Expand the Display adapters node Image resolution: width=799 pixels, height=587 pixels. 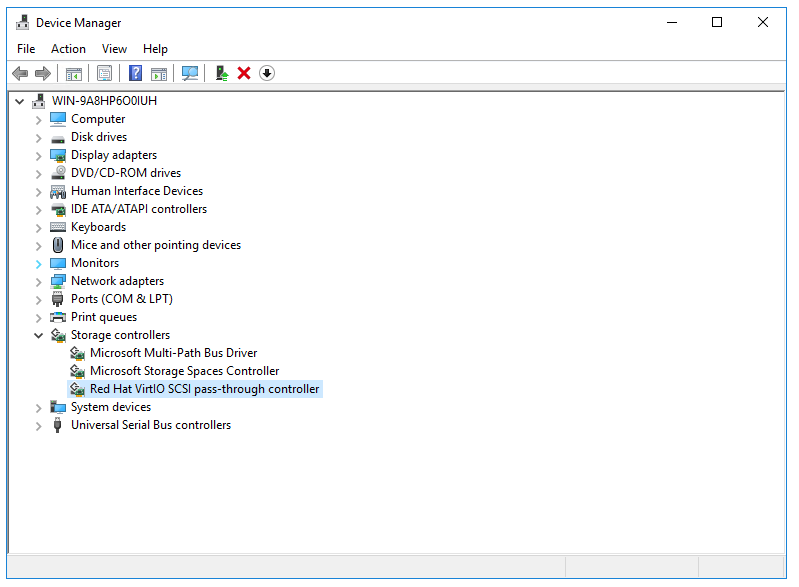click(39, 156)
